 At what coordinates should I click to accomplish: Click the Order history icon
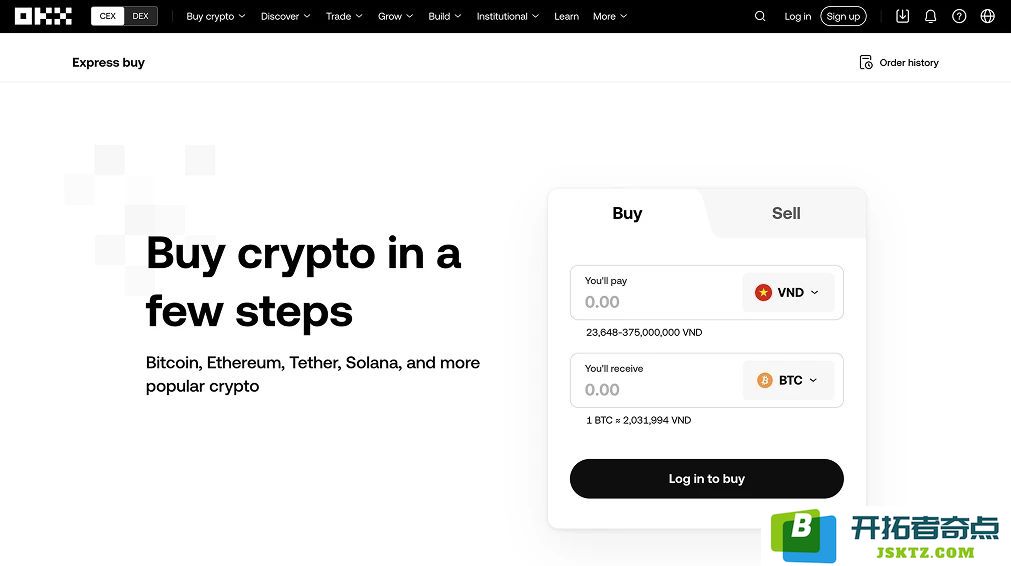[866, 63]
